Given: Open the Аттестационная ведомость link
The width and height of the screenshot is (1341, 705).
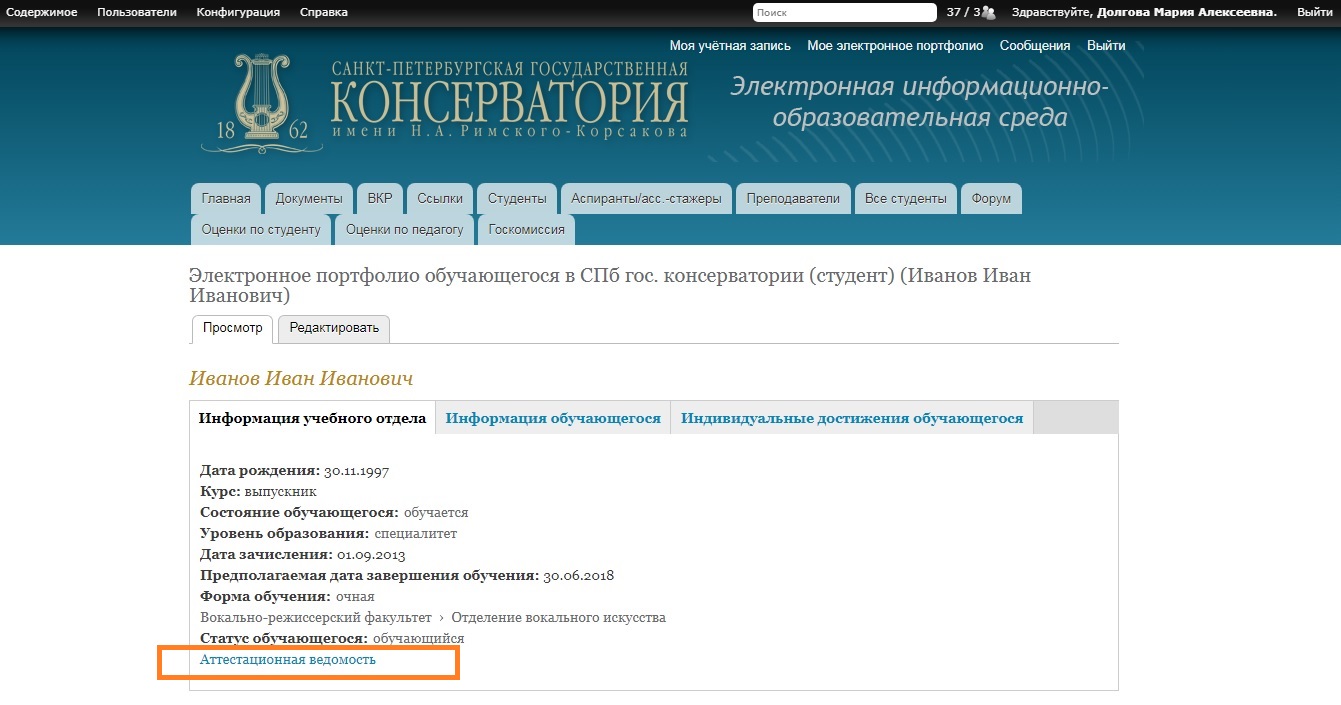Looking at the screenshot, I should coord(288,660).
